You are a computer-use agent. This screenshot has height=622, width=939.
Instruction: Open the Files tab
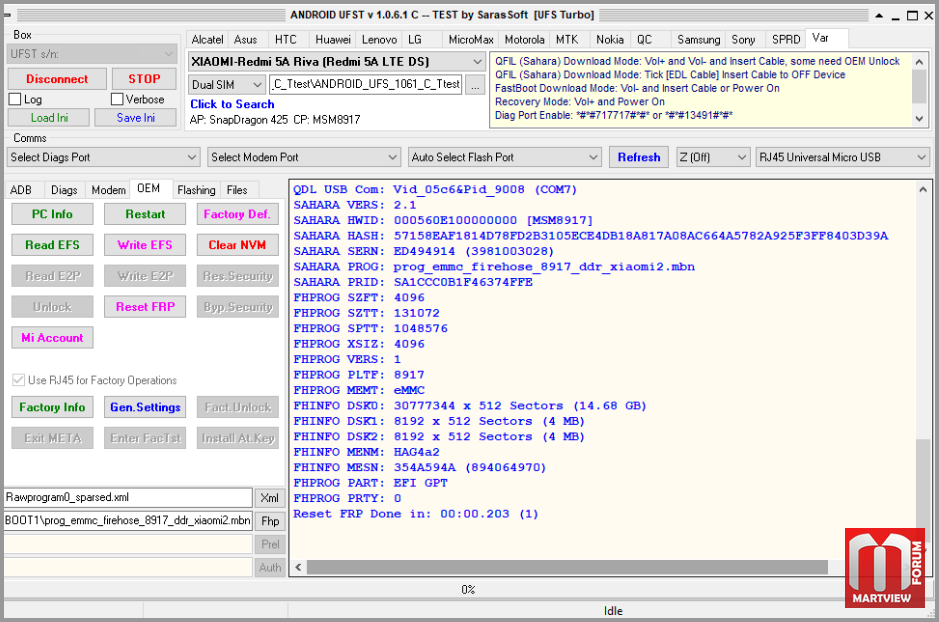click(x=237, y=190)
